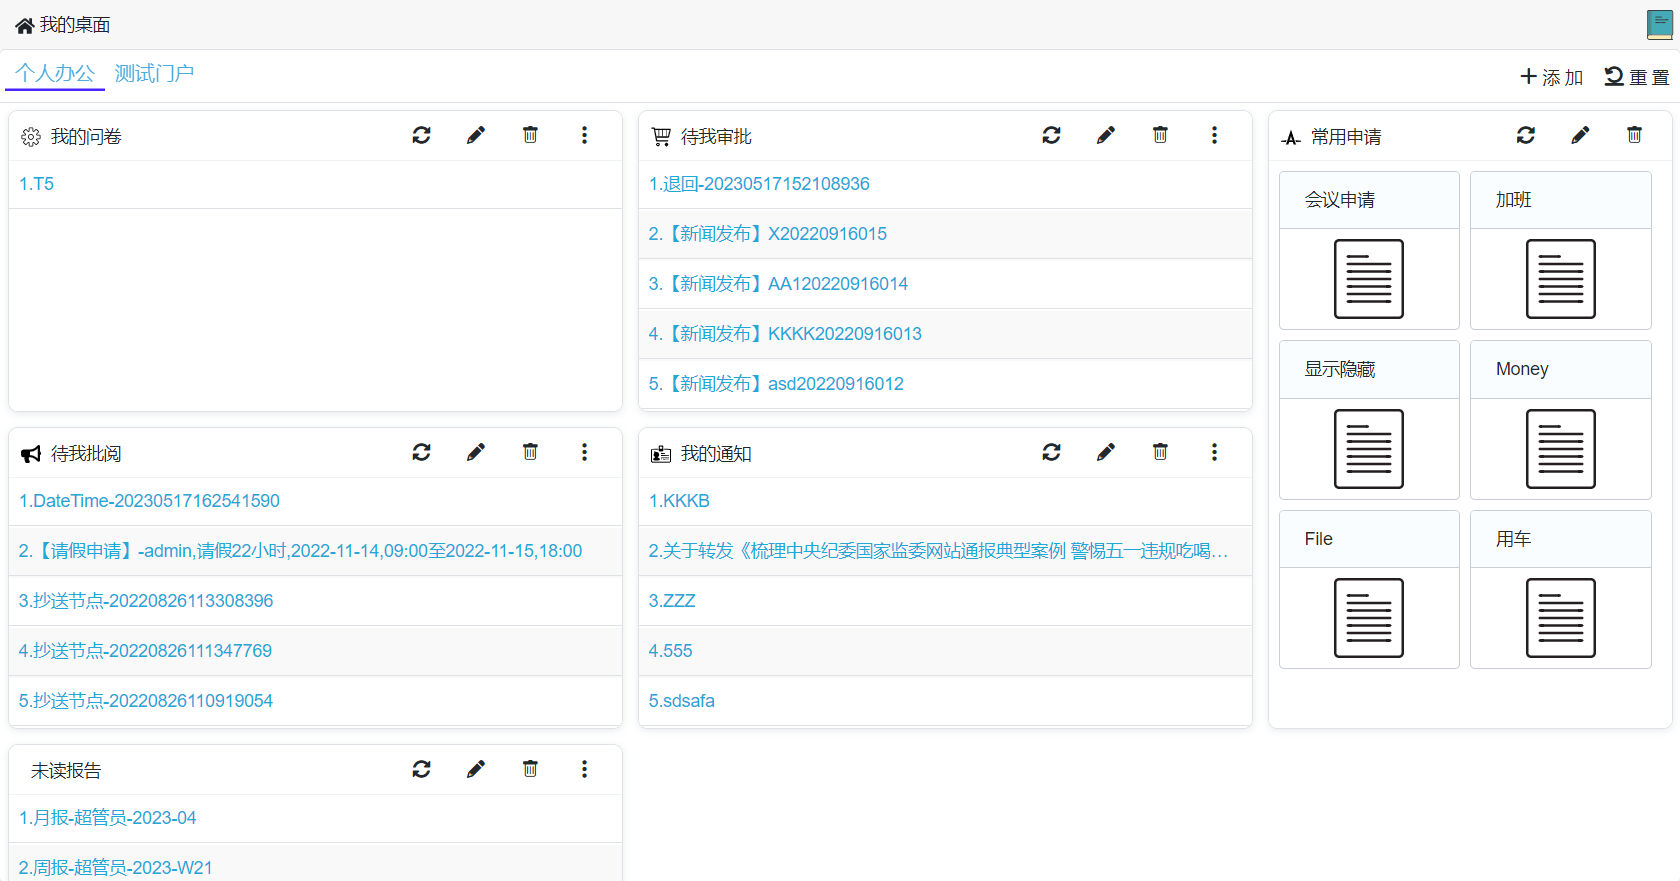This screenshot has height=881, width=1680.
Task: Delete the 我的问卷 panel
Action: click(530, 135)
